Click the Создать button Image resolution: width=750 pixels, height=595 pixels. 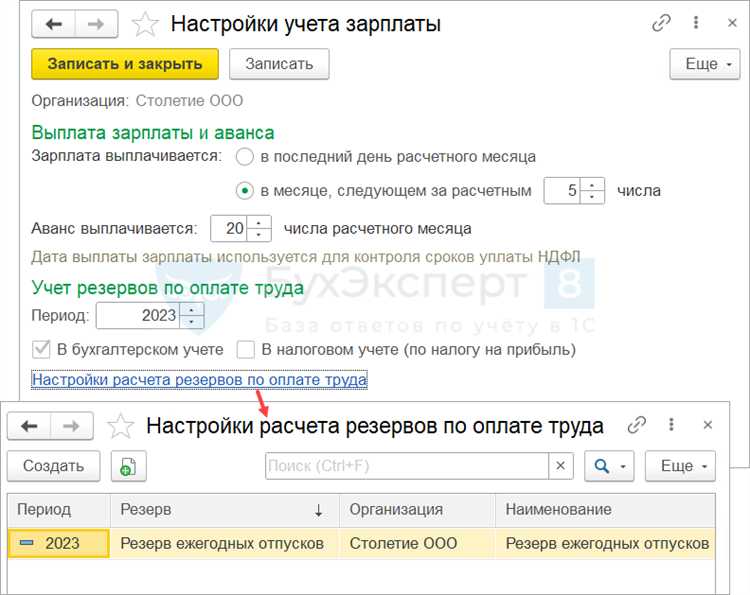click(x=54, y=466)
